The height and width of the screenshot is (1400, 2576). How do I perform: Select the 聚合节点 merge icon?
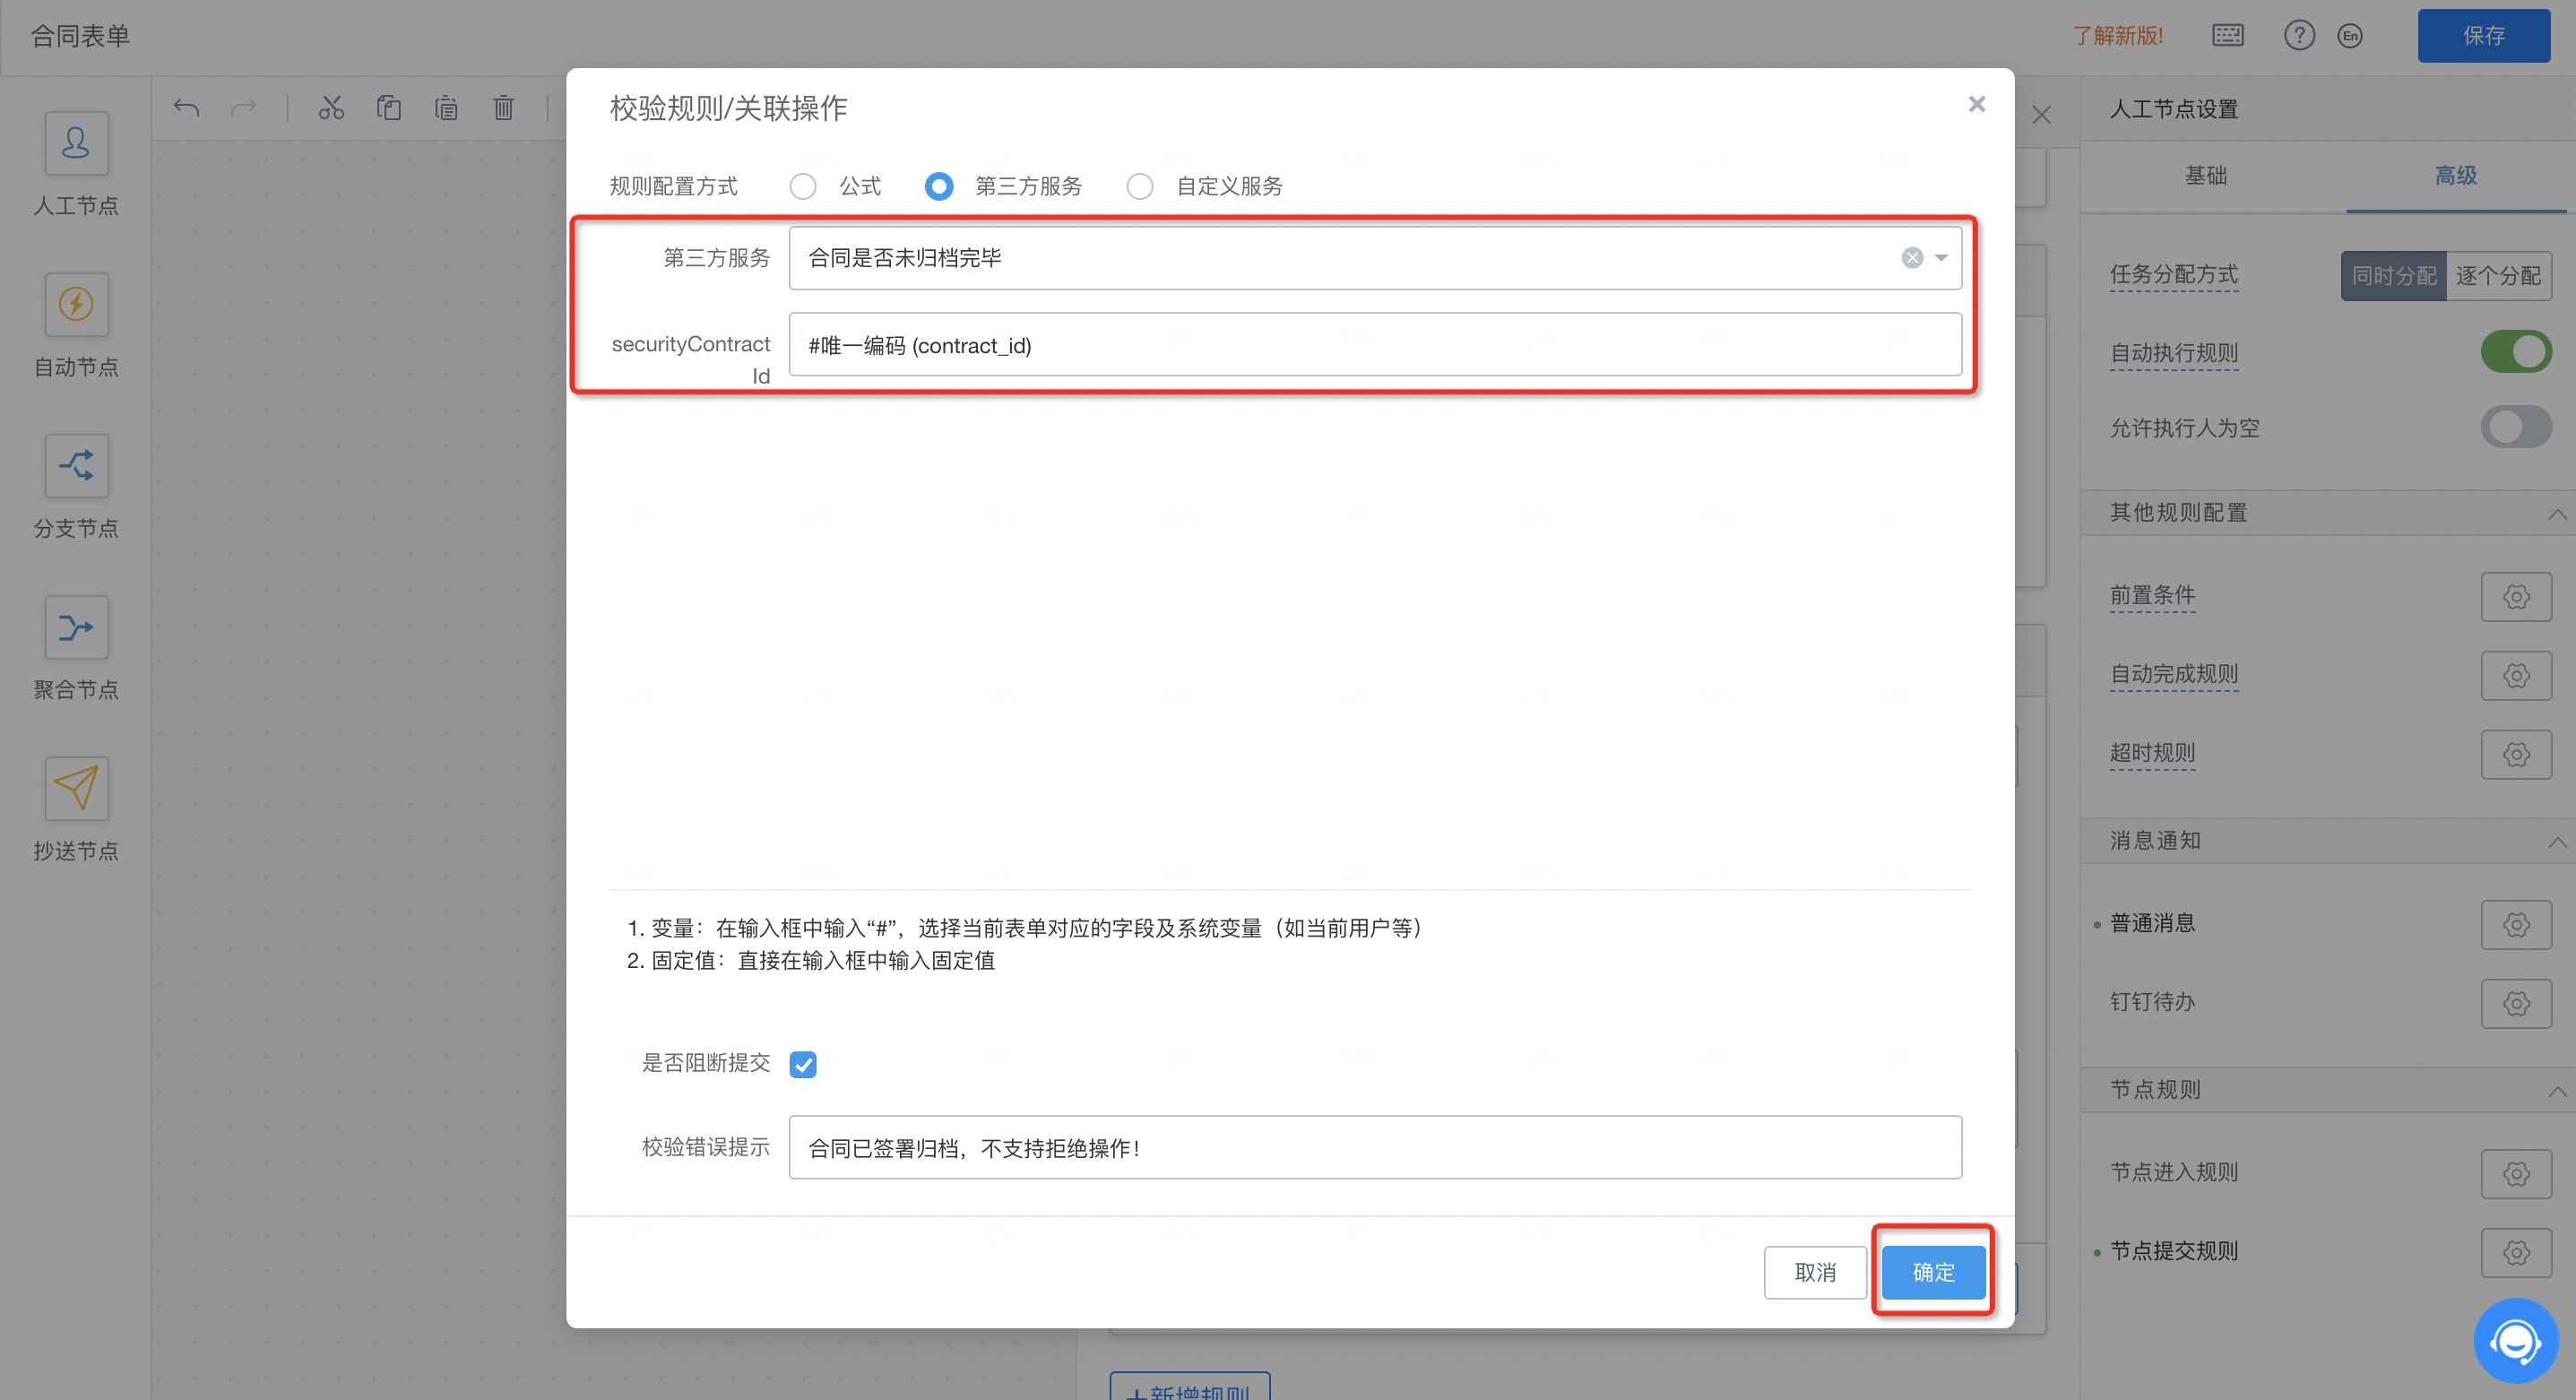pos(76,627)
